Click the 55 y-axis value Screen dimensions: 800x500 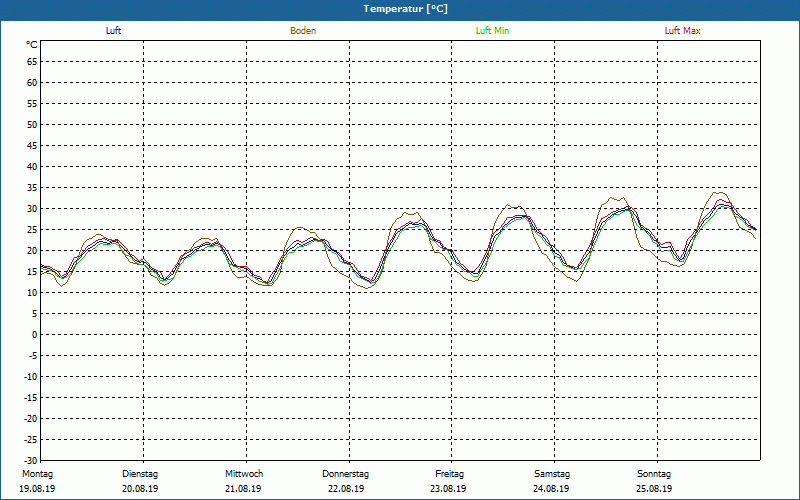click(32, 104)
